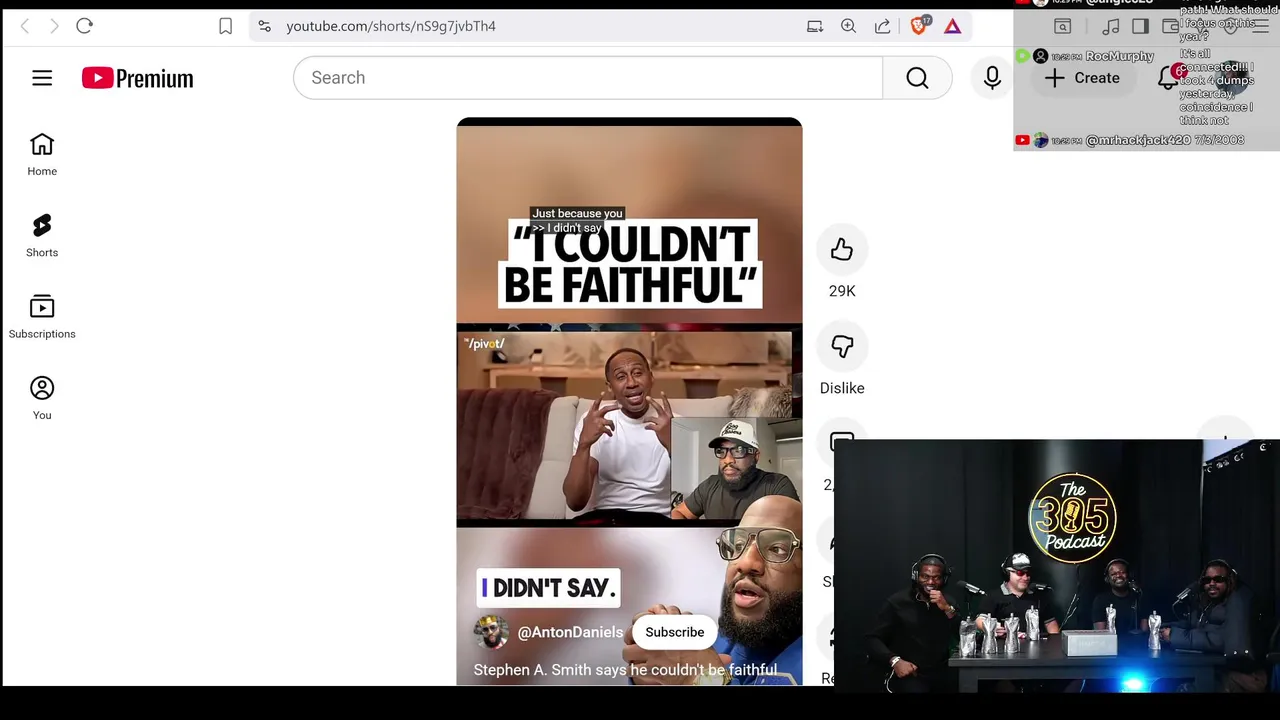Open YouTube notifications bell
The image size is (1280, 720).
coord(1168,78)
